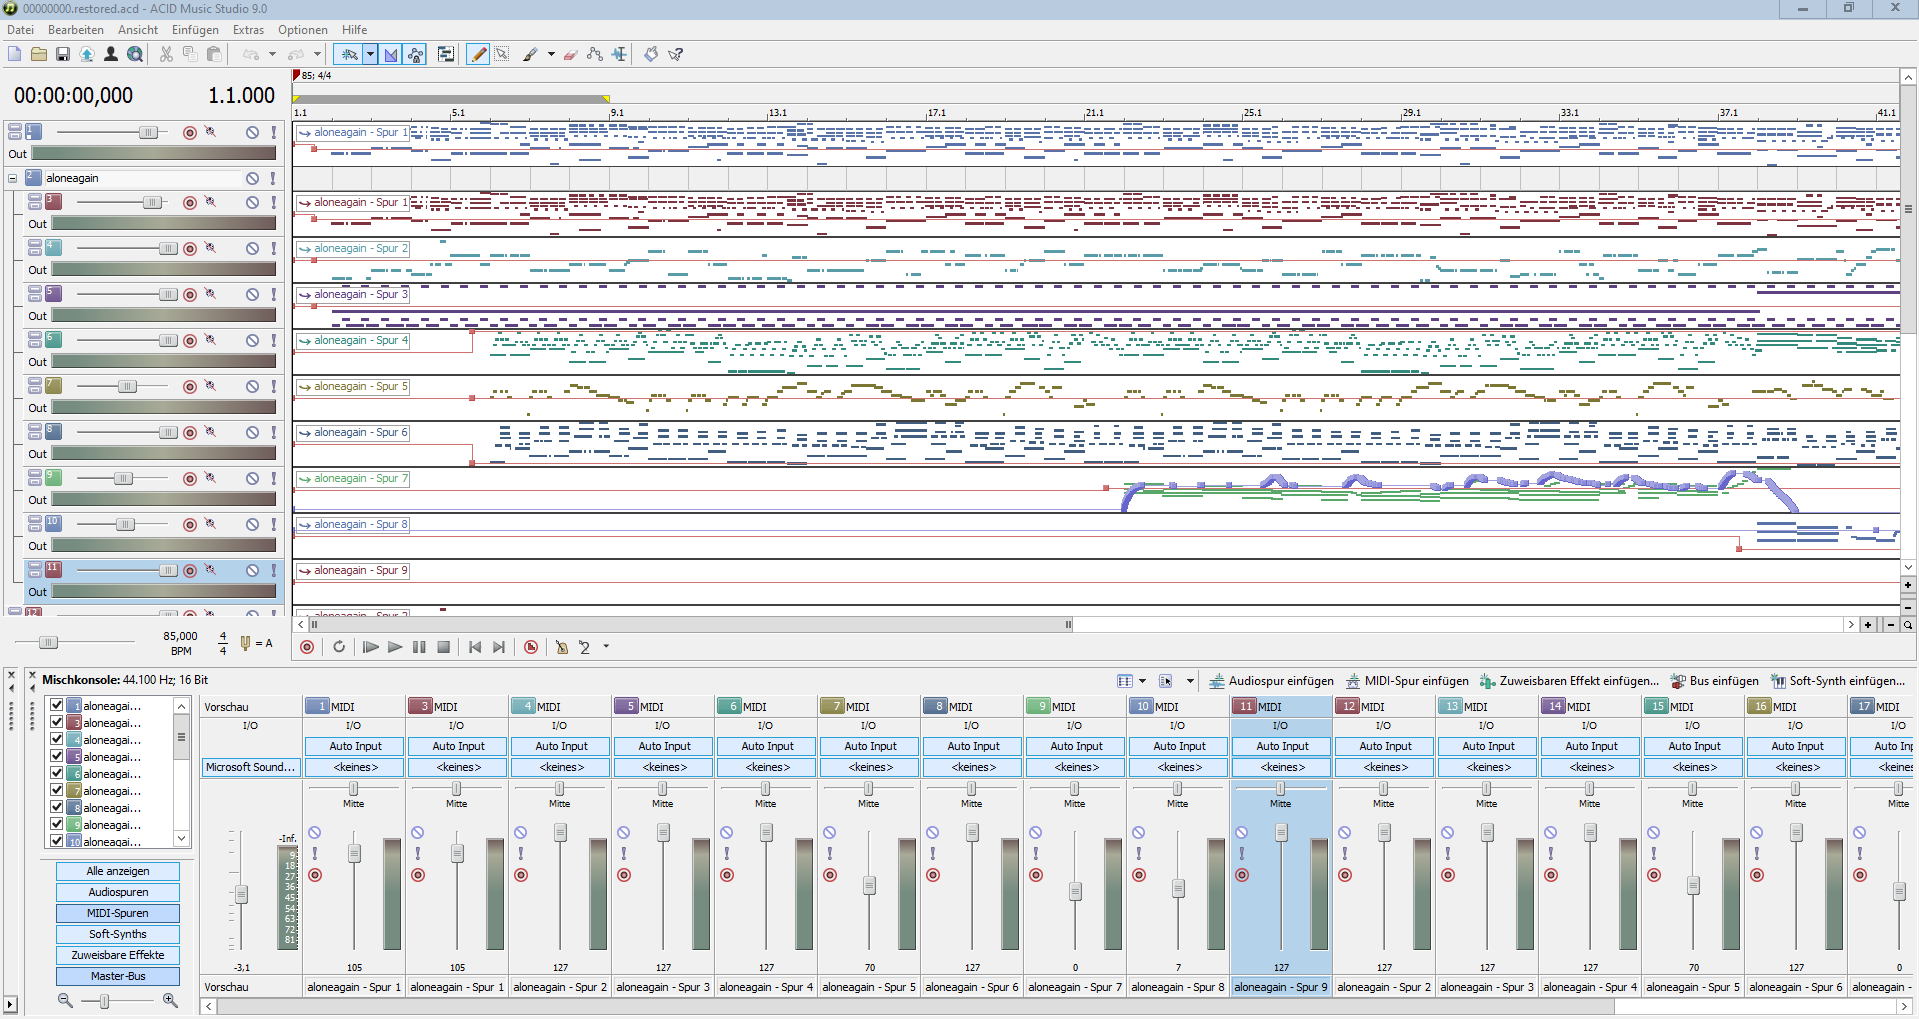Open the Extras menu
Viewport: 1919px width, 1019px height.
(x=248, y=30)
